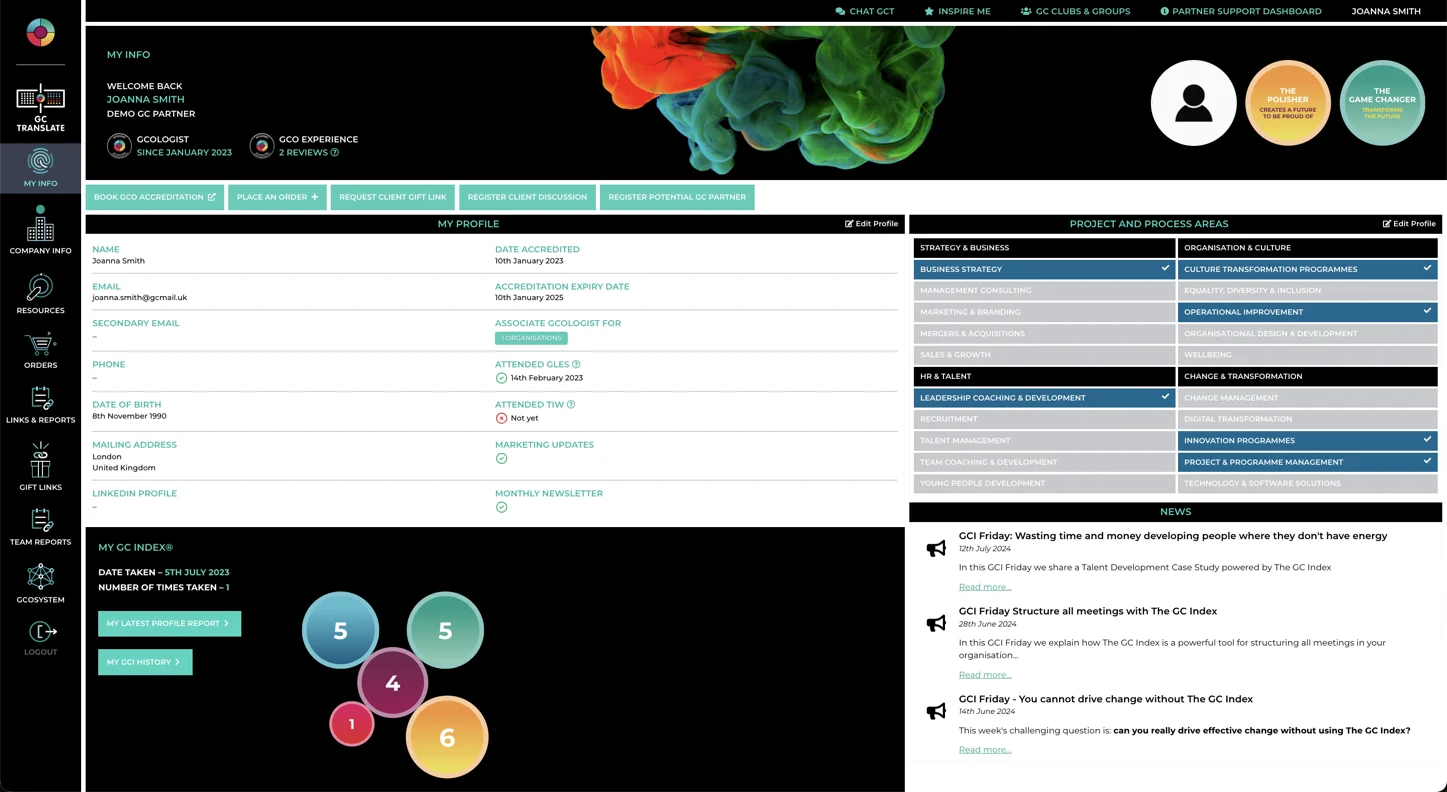
Task: Click the orange GC Index bubble showing 6
Action: [x=447, y=737]
